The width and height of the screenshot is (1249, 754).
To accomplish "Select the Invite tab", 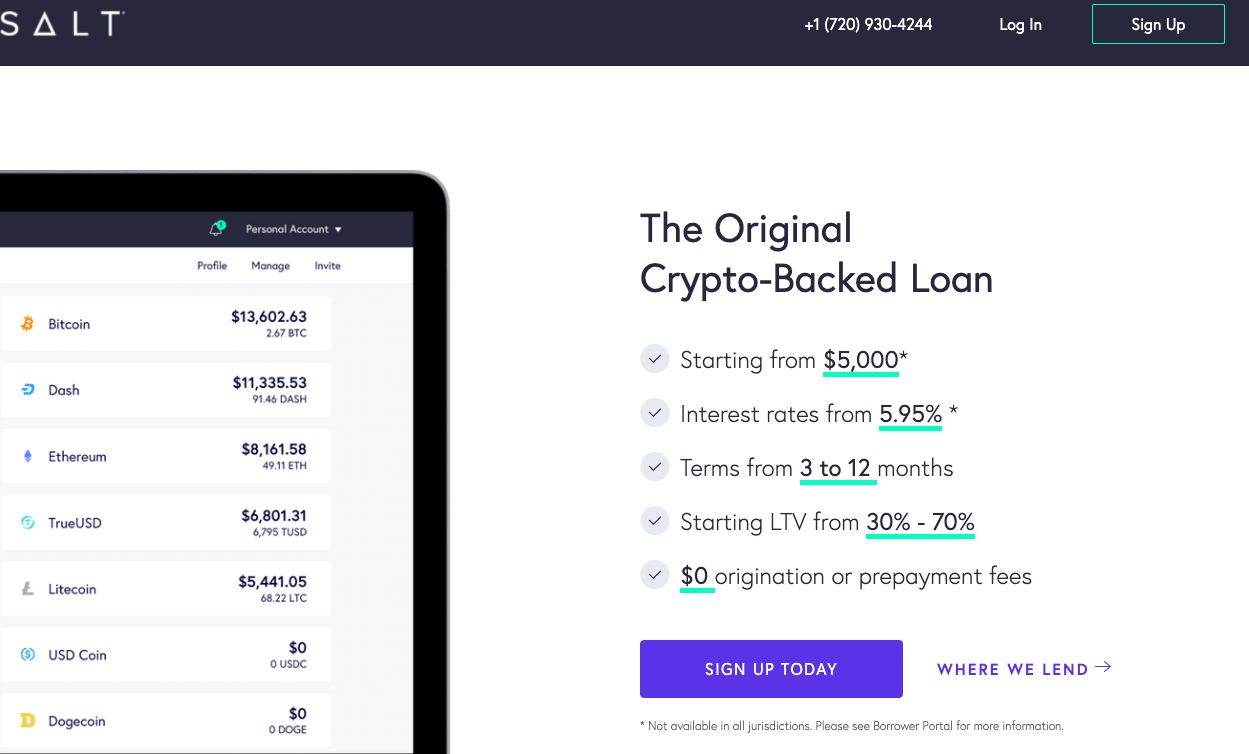I will pos(328,266).
